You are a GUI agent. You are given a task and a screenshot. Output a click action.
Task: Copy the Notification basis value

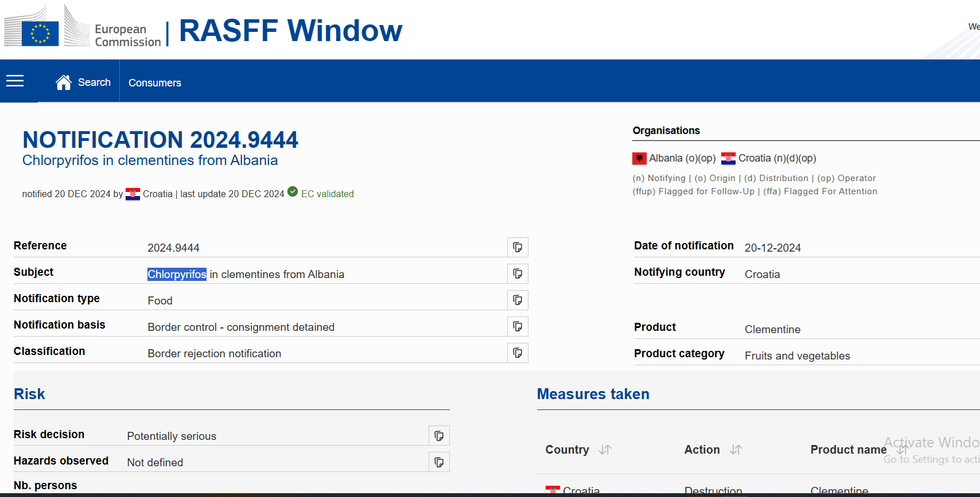click(517, 326)
